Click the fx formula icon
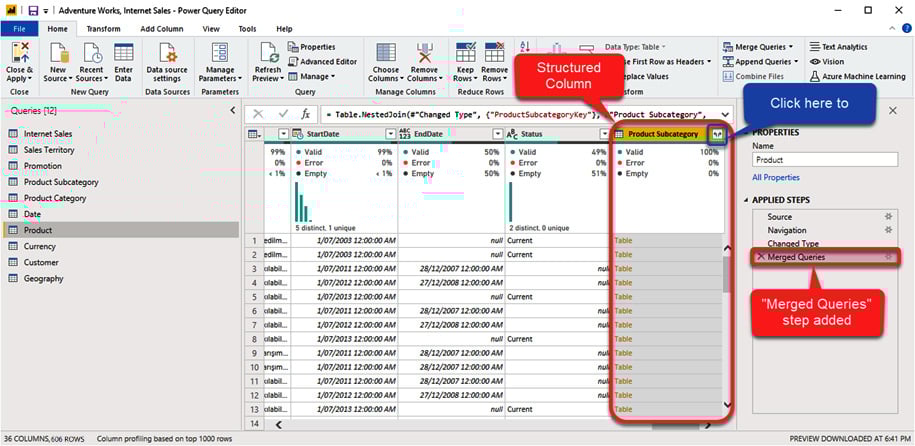 306,114
